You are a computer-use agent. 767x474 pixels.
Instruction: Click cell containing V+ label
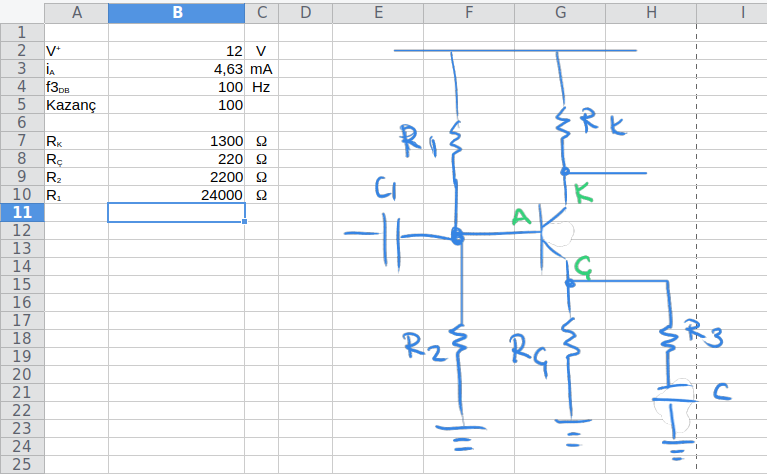pyautogui.click(x=76, y=51)
